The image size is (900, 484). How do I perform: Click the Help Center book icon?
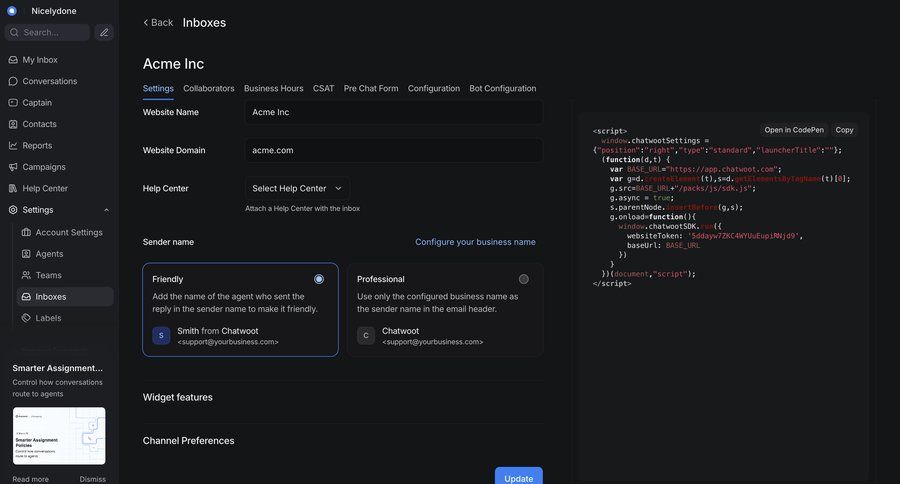(x=13, y=188)
